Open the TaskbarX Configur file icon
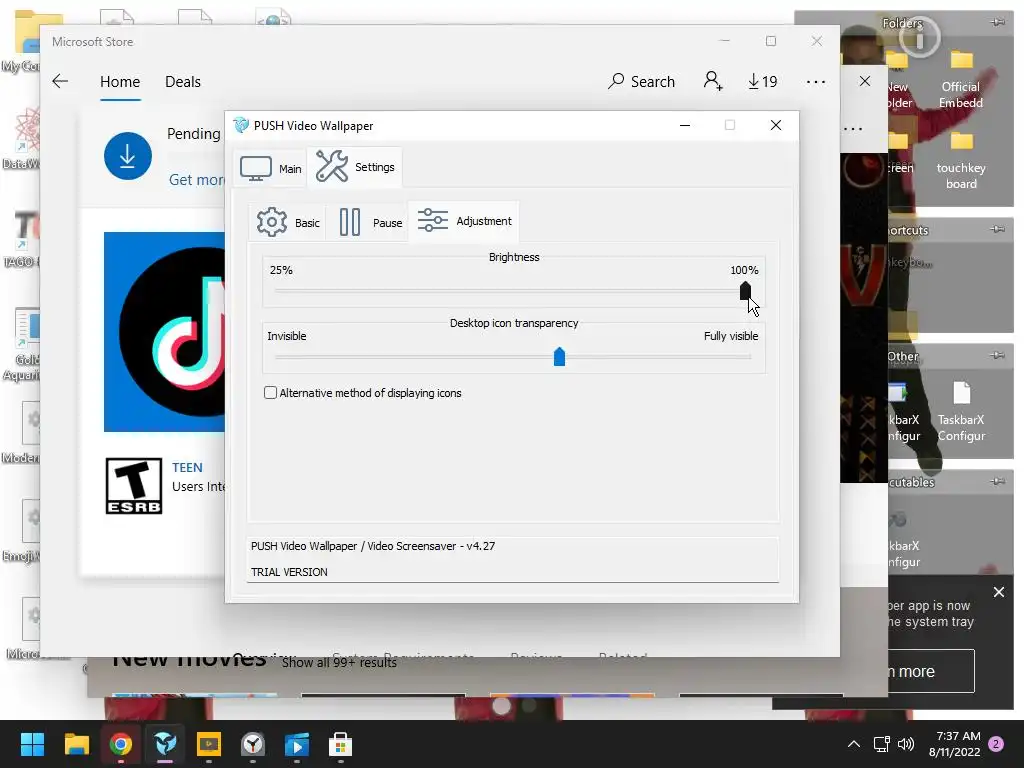1024x768 pixels. [961, 411]
